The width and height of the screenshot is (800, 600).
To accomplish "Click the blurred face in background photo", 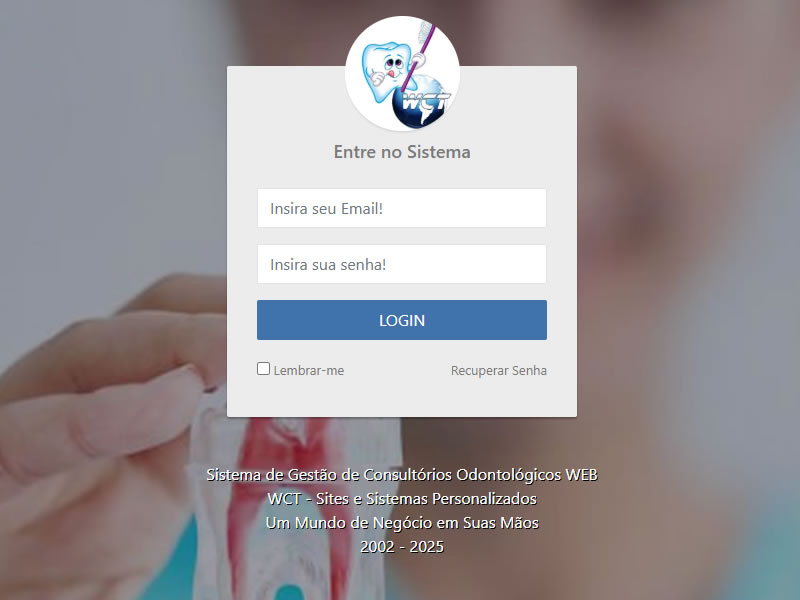I will pyautogui.click(x=663, y=153).
